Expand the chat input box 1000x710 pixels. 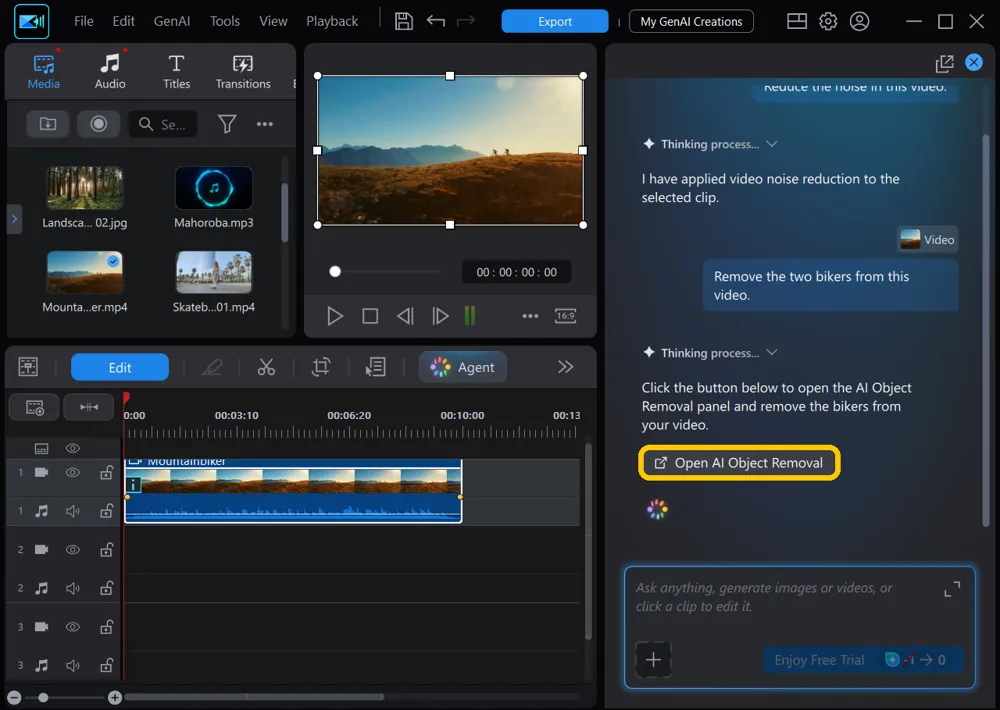952,589
